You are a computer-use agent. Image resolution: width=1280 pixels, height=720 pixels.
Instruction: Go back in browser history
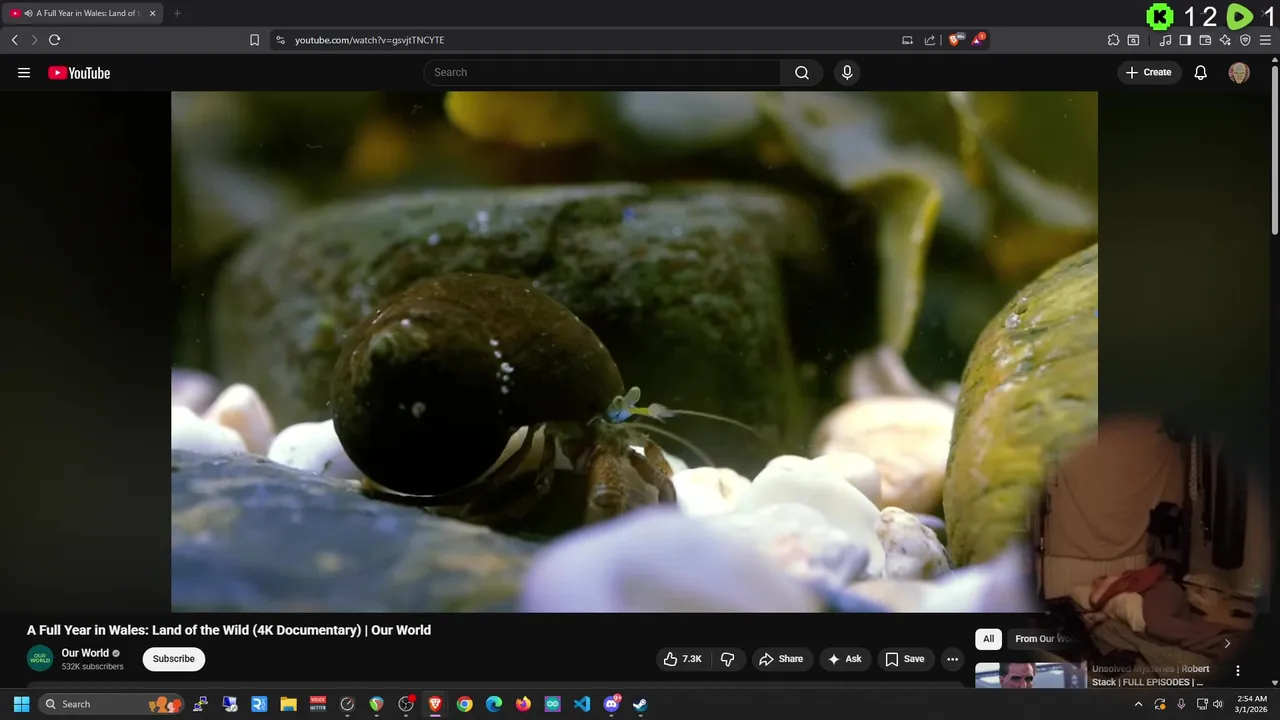pos(14,40)
